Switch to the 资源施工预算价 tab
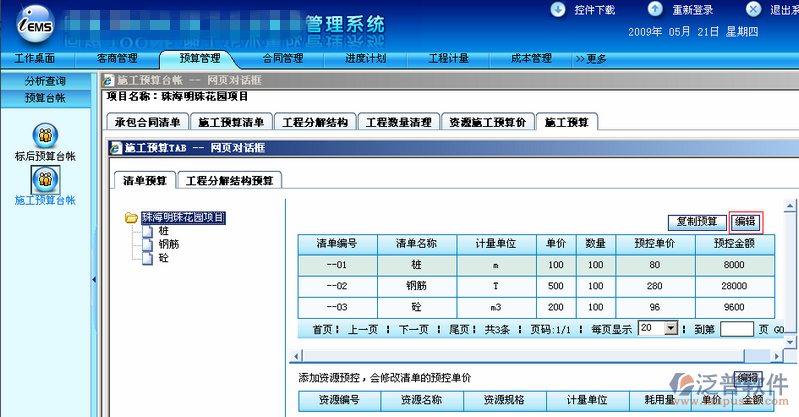The width and height of the screenshot is (799, 417). (486, 123)
